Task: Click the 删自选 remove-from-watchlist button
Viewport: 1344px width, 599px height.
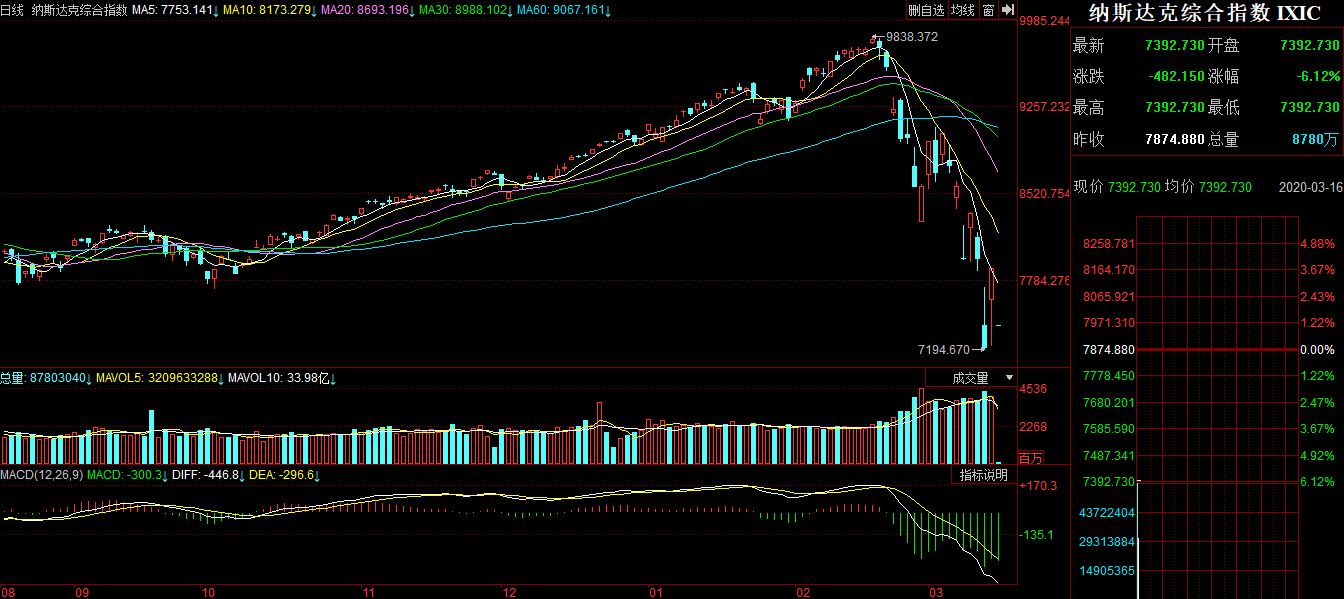Action: [x=926, y=10]
